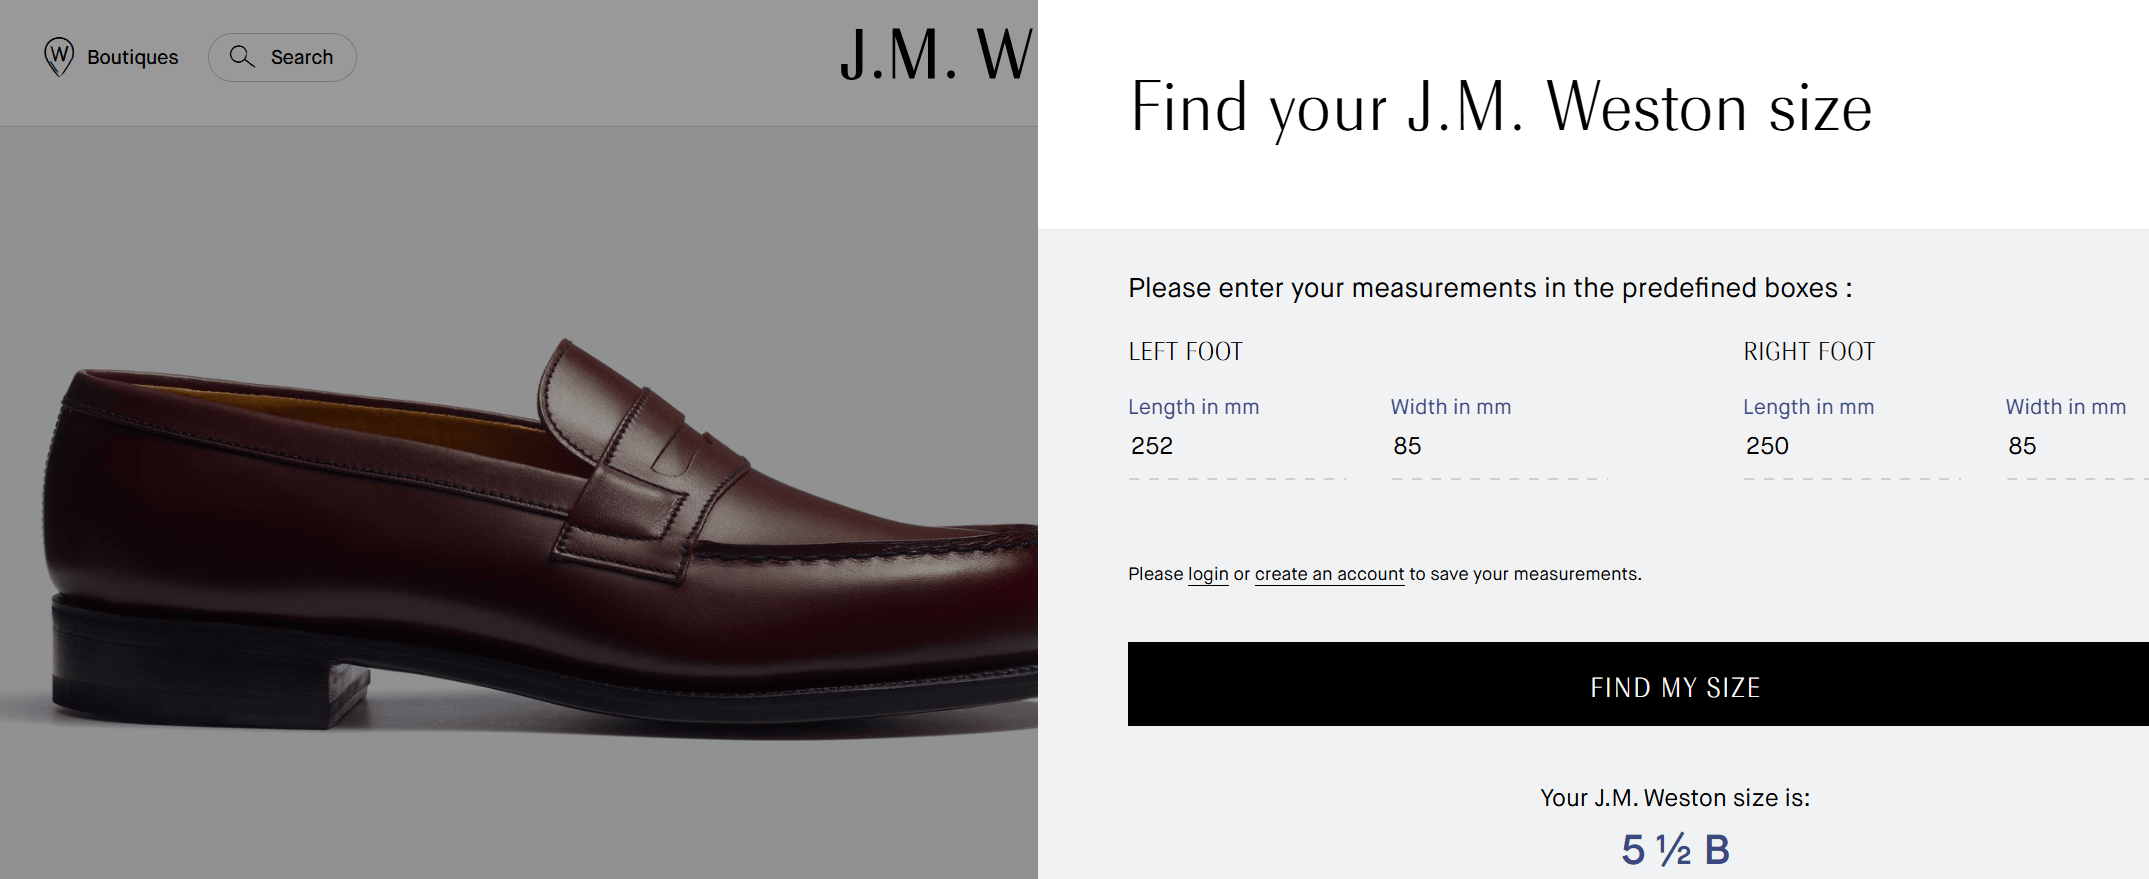Click the left foot 'Width in mm' label
2149x879 pixels.
pos(1450,407)
